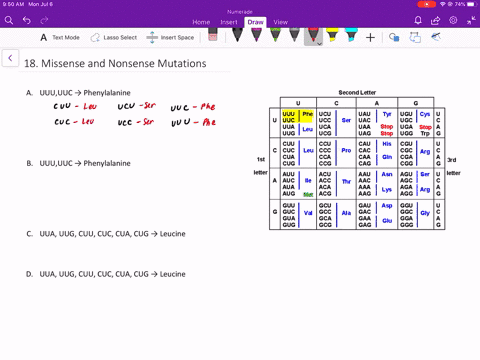Click the page title Missense and Nonsense Mutations
The width and height of the screenshot is (480, 360).
pos(115,63)
